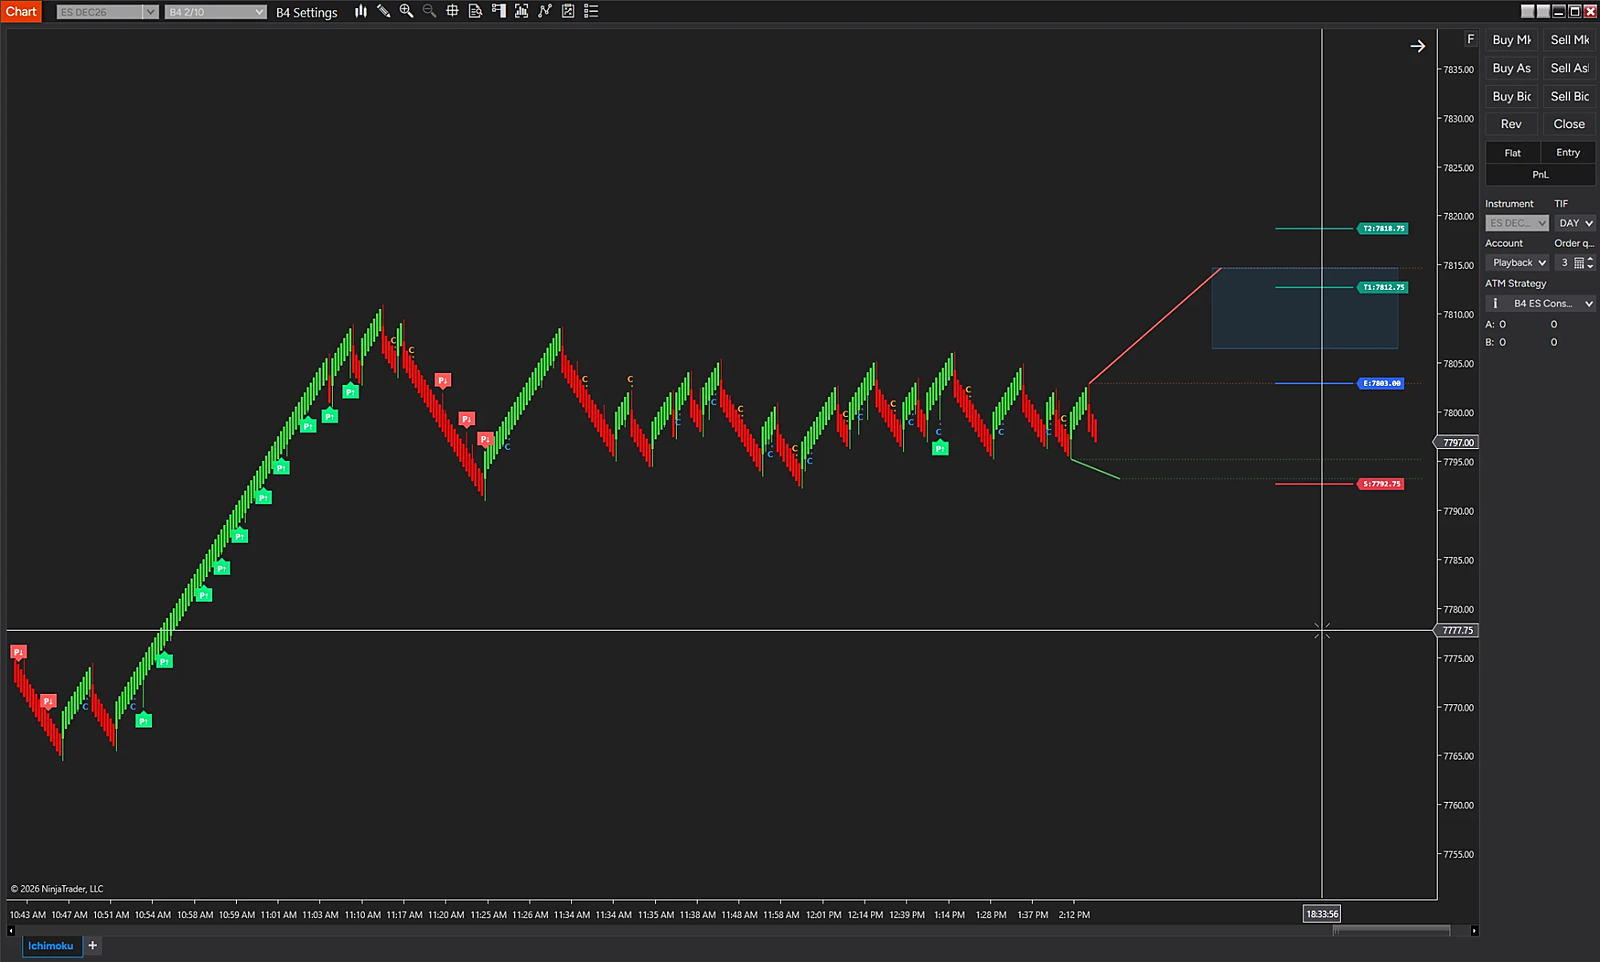
Task: Click the Buy Ask button
Action: (1511, 68)
